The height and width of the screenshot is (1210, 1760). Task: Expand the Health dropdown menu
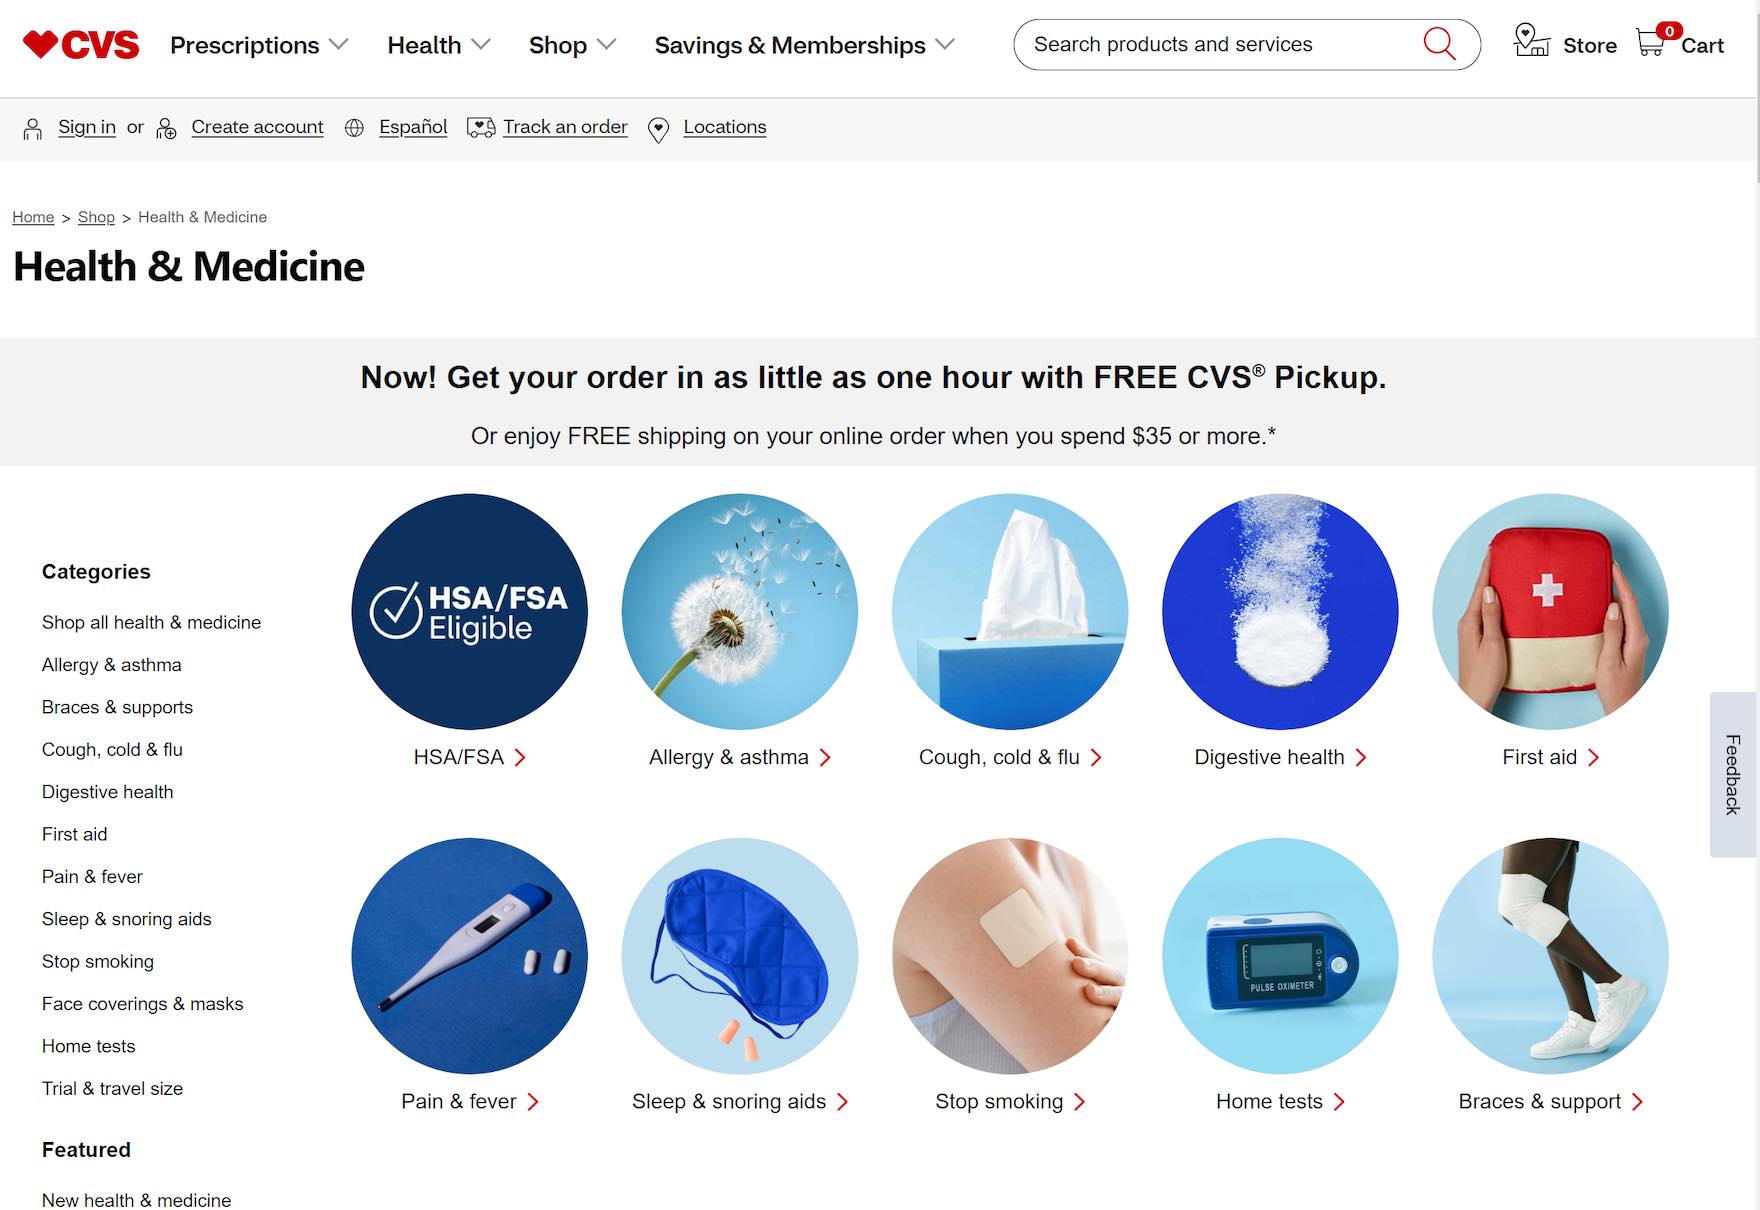[439, 45]
